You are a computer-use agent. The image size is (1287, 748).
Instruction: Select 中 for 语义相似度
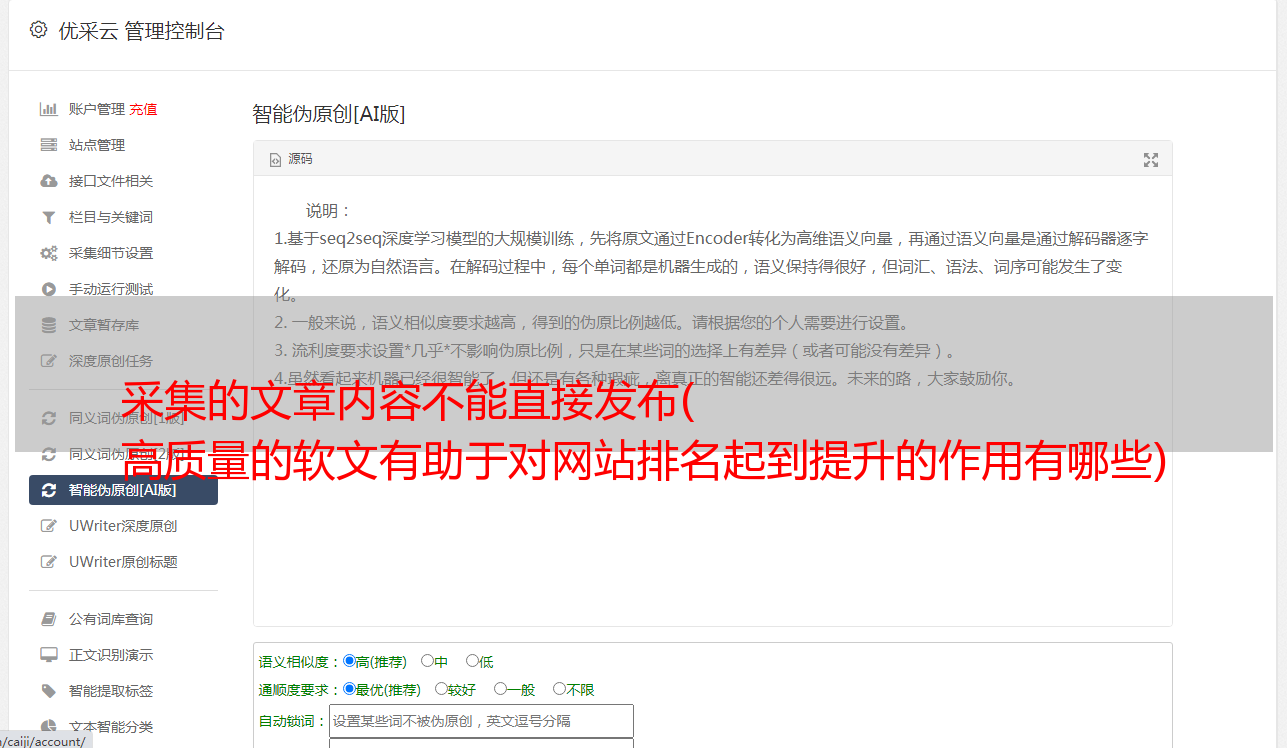428,661
